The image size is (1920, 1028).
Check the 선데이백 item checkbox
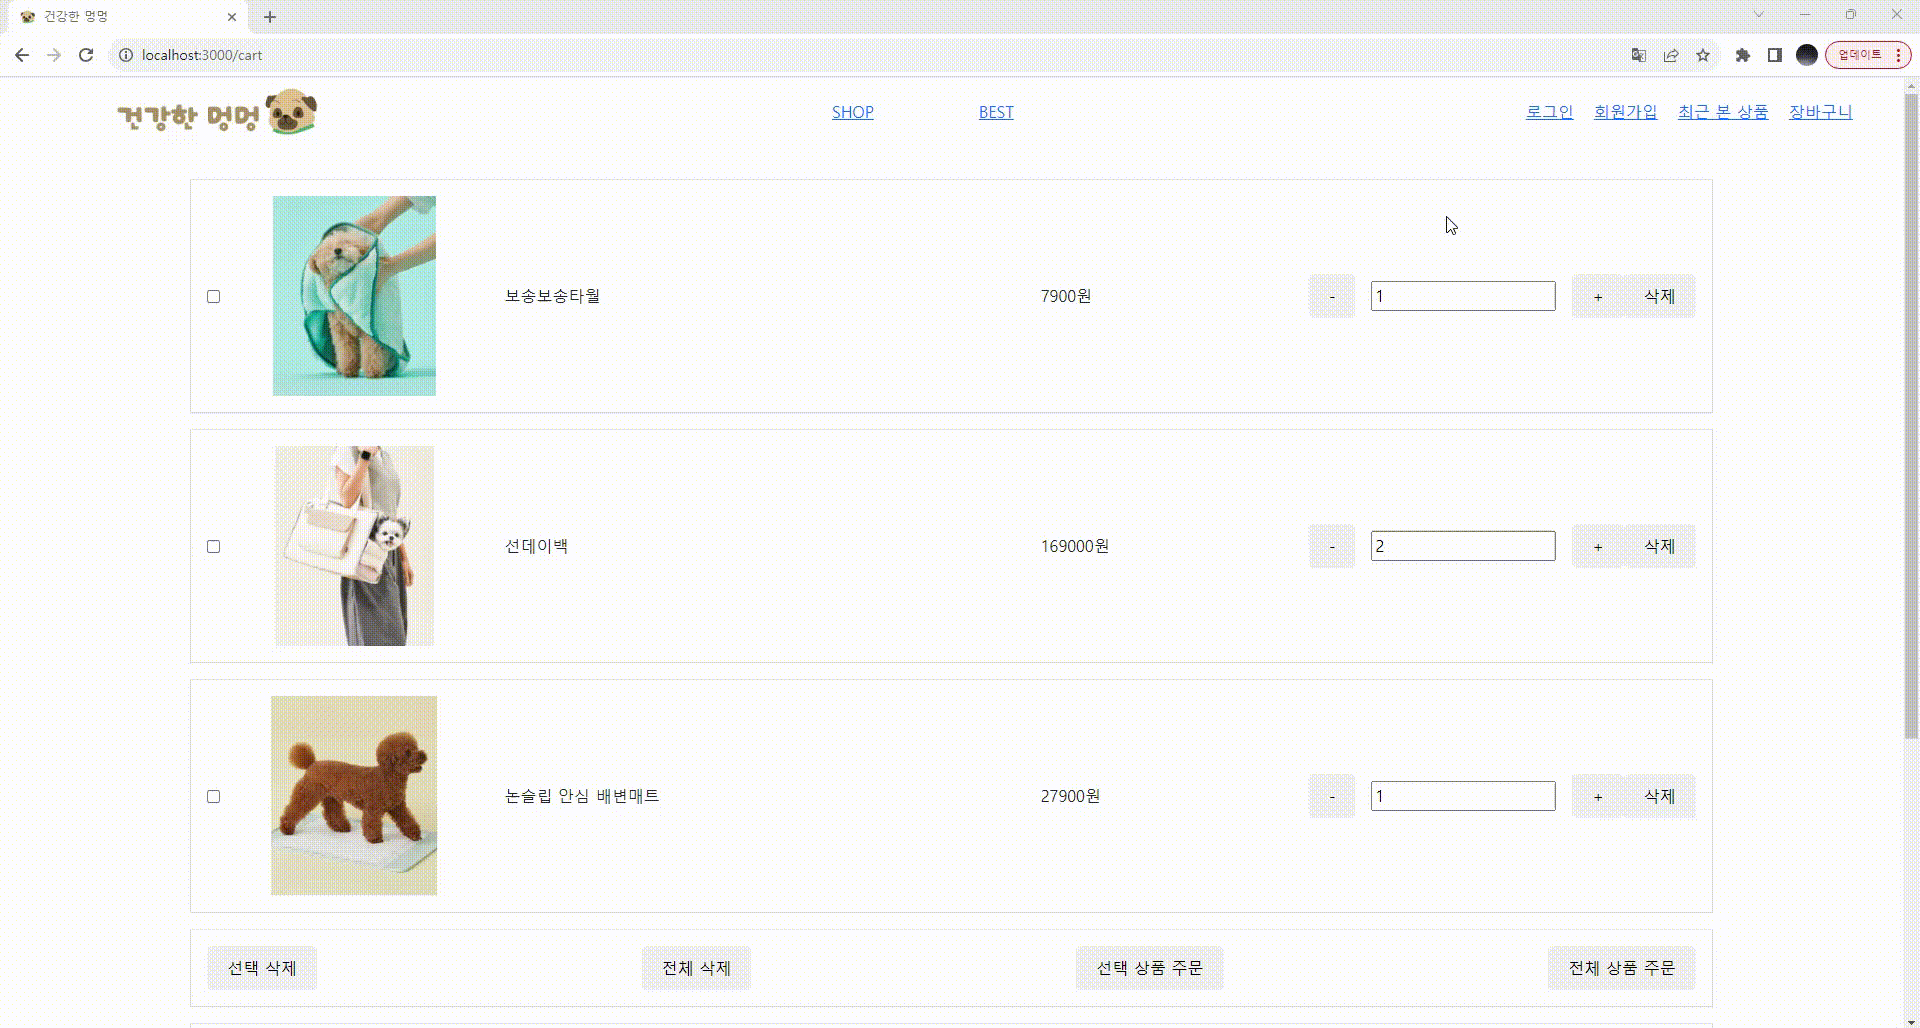pos(213,546)
